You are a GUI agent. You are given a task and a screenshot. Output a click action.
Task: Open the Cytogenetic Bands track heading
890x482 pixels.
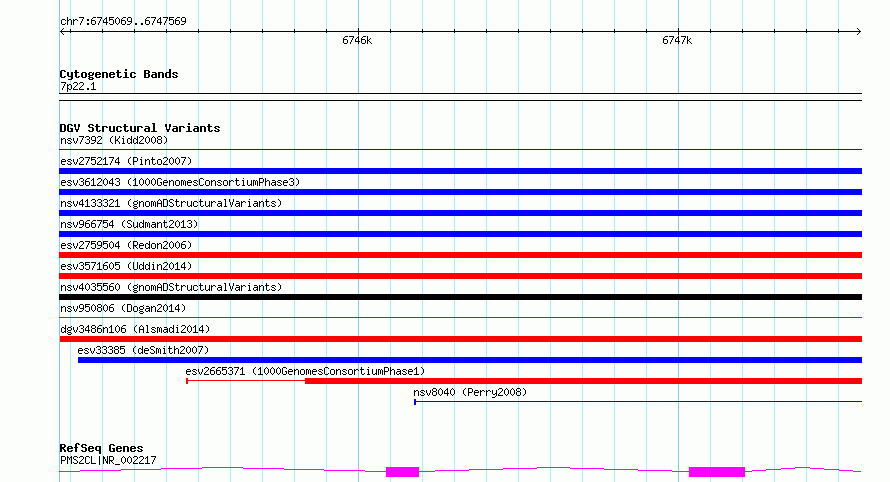[x=119, y=74]
